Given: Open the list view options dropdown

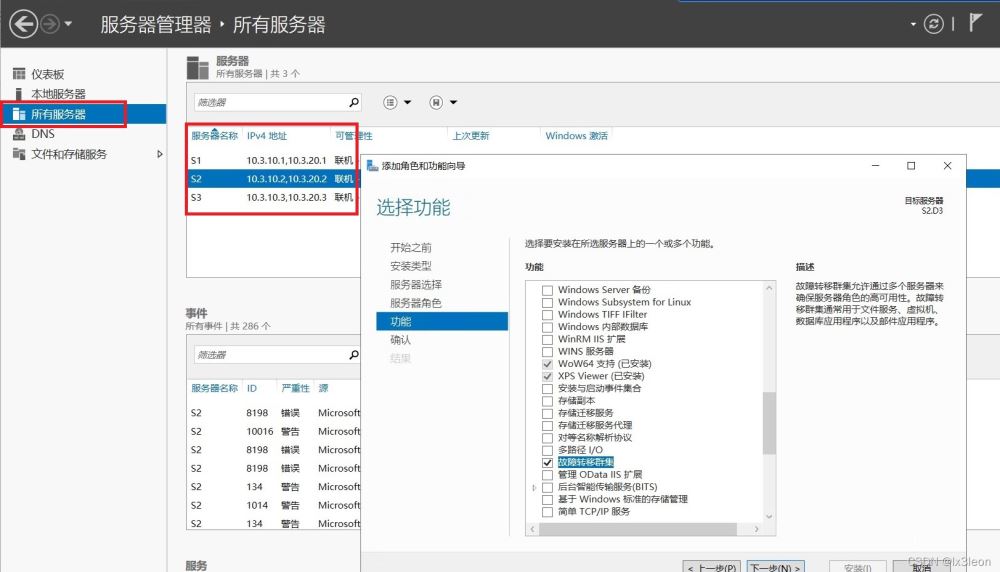Looking at the screenshot, I should coord(397,102).
